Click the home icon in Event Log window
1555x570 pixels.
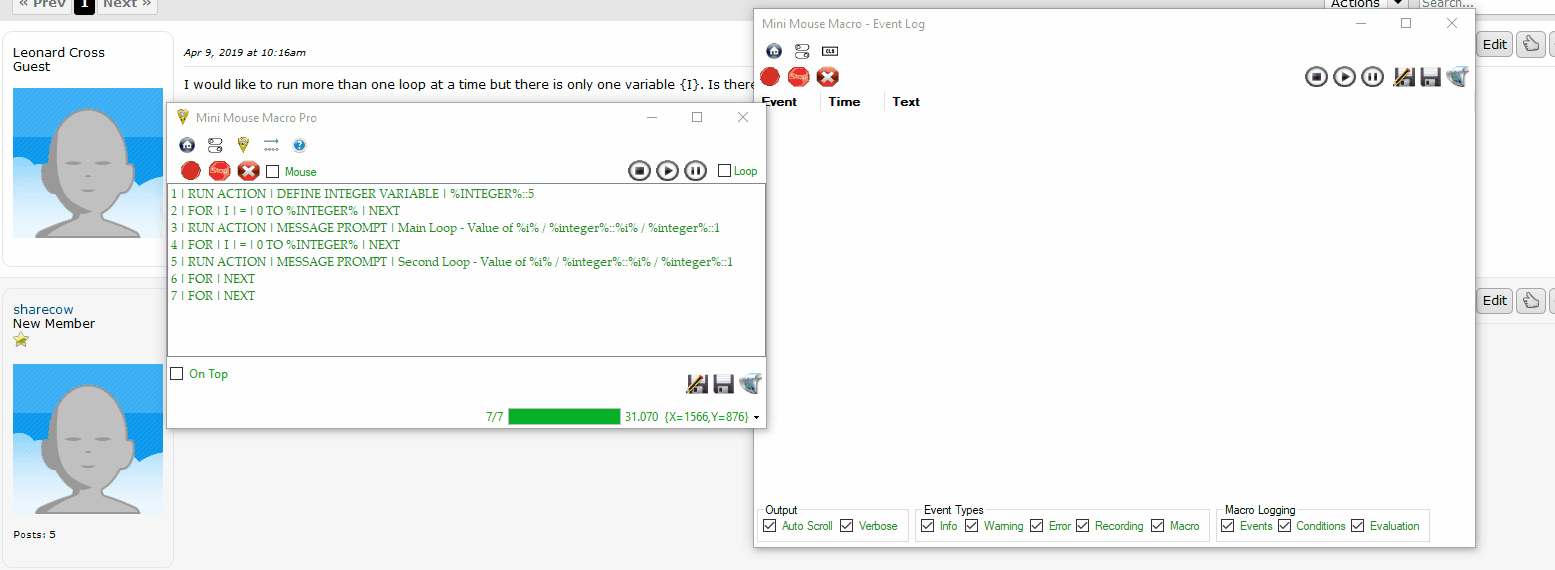pos(773,51)
